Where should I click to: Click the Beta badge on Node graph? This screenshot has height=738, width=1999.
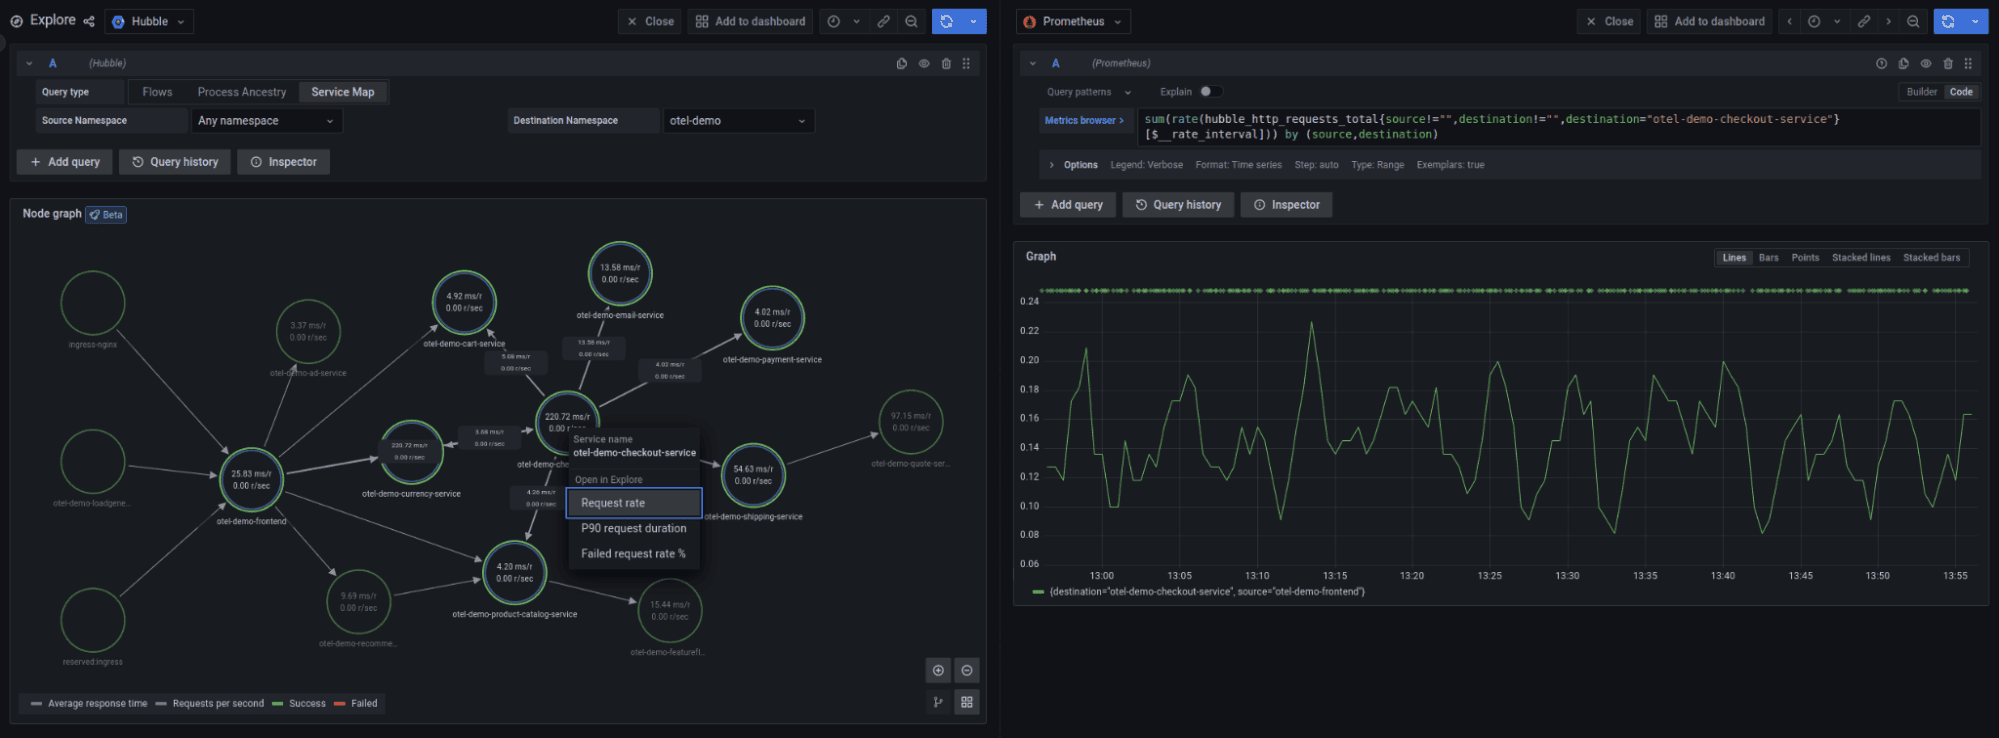click(106, 214)
